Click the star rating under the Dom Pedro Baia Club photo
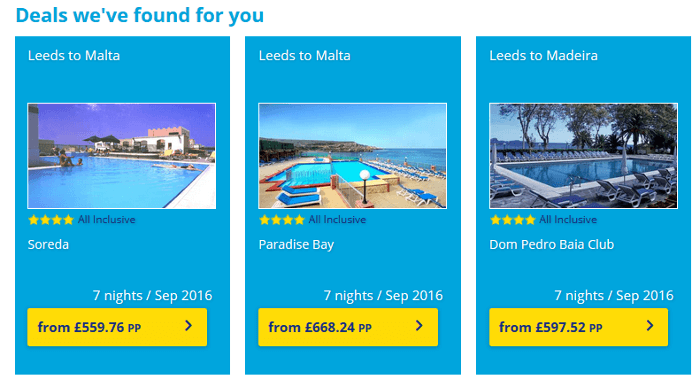700x387 pixels. tap(512, 220)
